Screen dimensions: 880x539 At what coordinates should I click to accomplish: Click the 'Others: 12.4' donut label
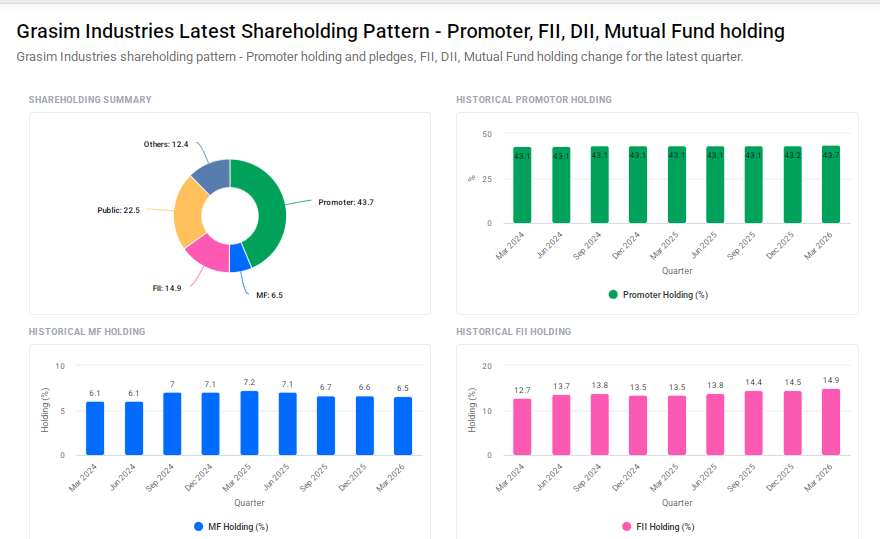(166, 144)
